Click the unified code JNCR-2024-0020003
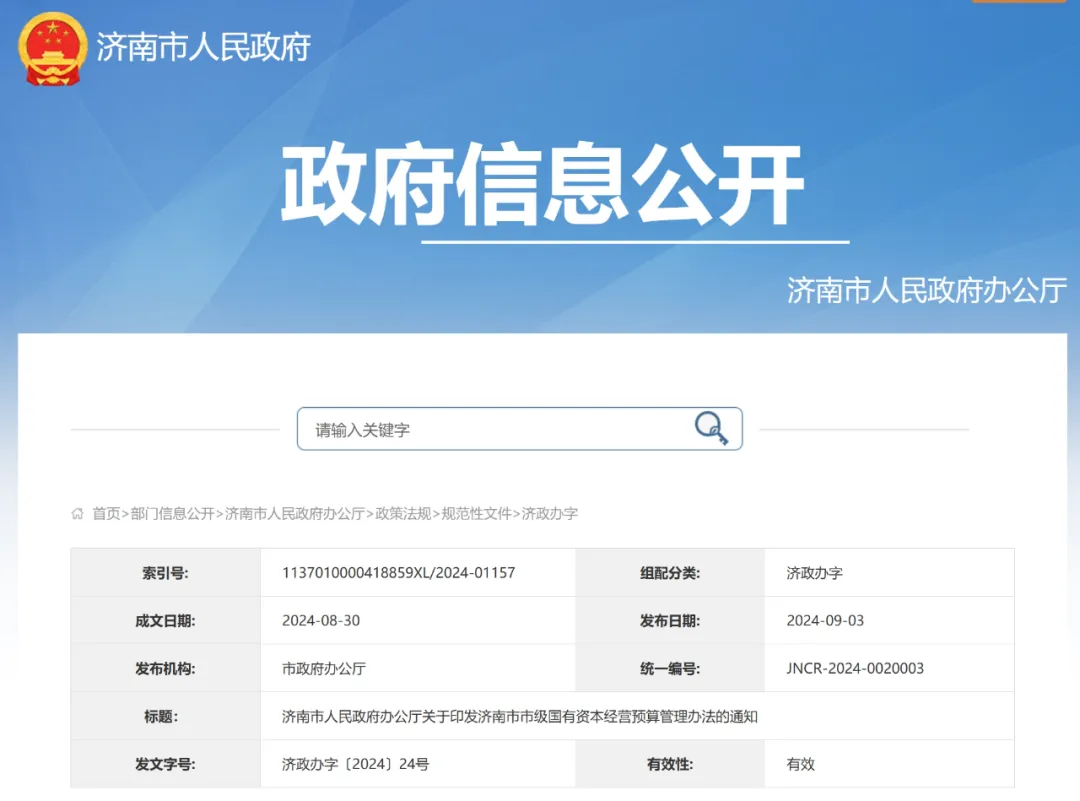The image size is (1080, 801). point(855,669)
